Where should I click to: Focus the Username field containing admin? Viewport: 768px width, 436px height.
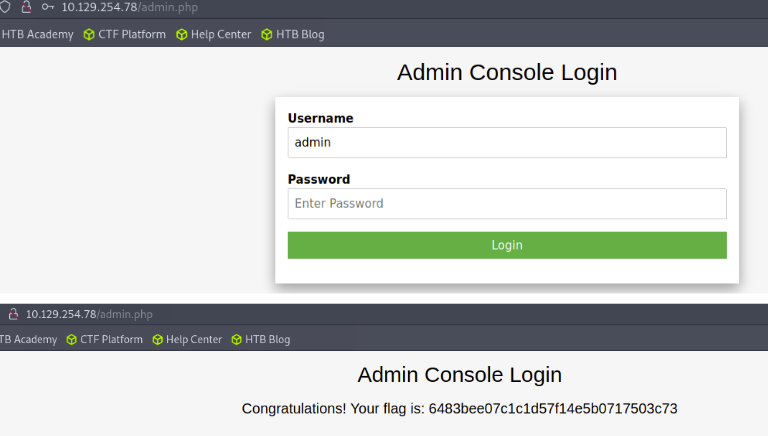pos(507,143)
